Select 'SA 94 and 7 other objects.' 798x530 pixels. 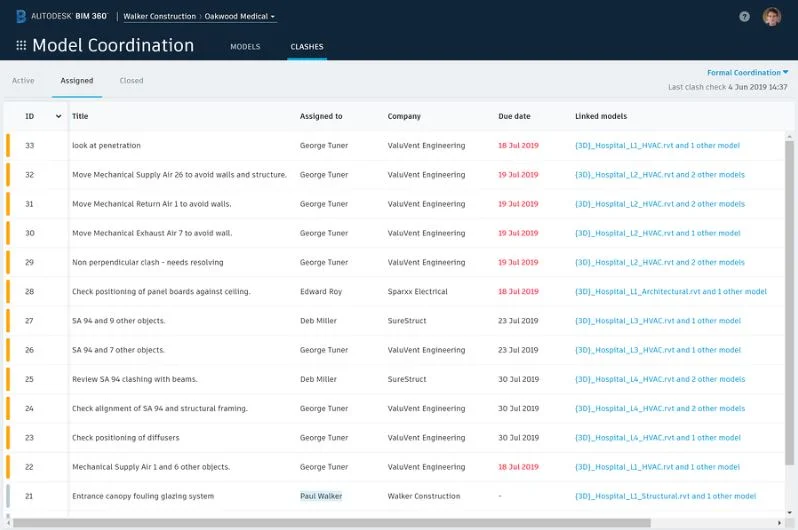point(118,350)
